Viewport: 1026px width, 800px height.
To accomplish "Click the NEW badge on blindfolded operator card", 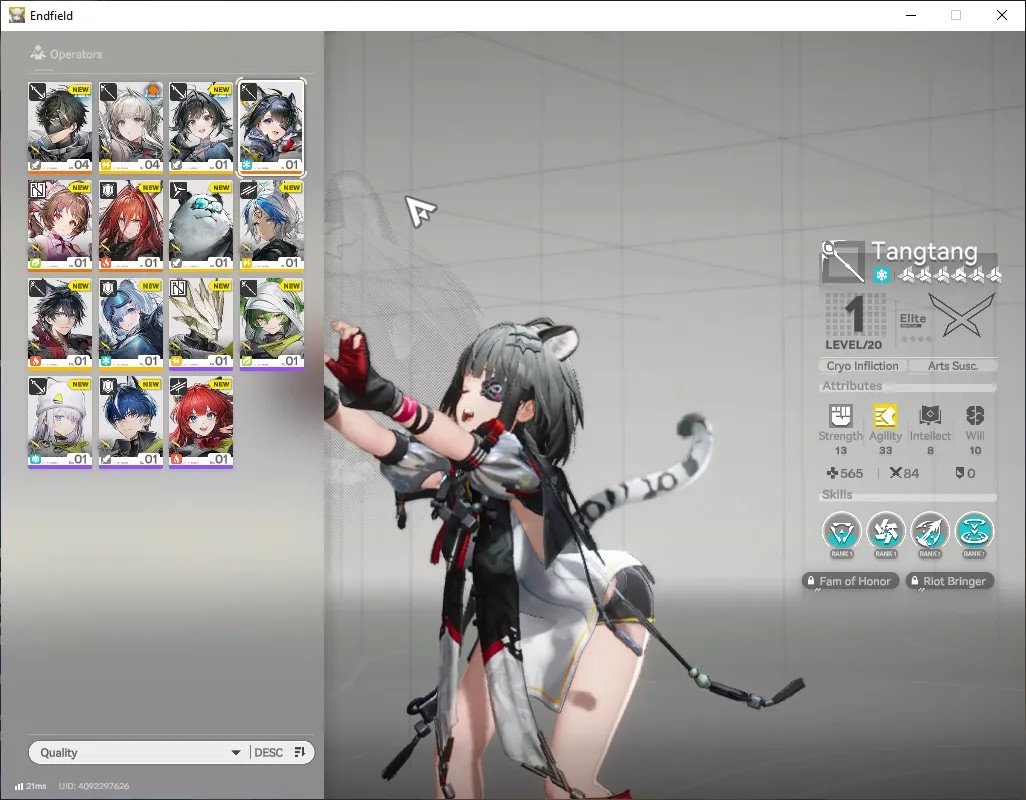I will point(80,90).
